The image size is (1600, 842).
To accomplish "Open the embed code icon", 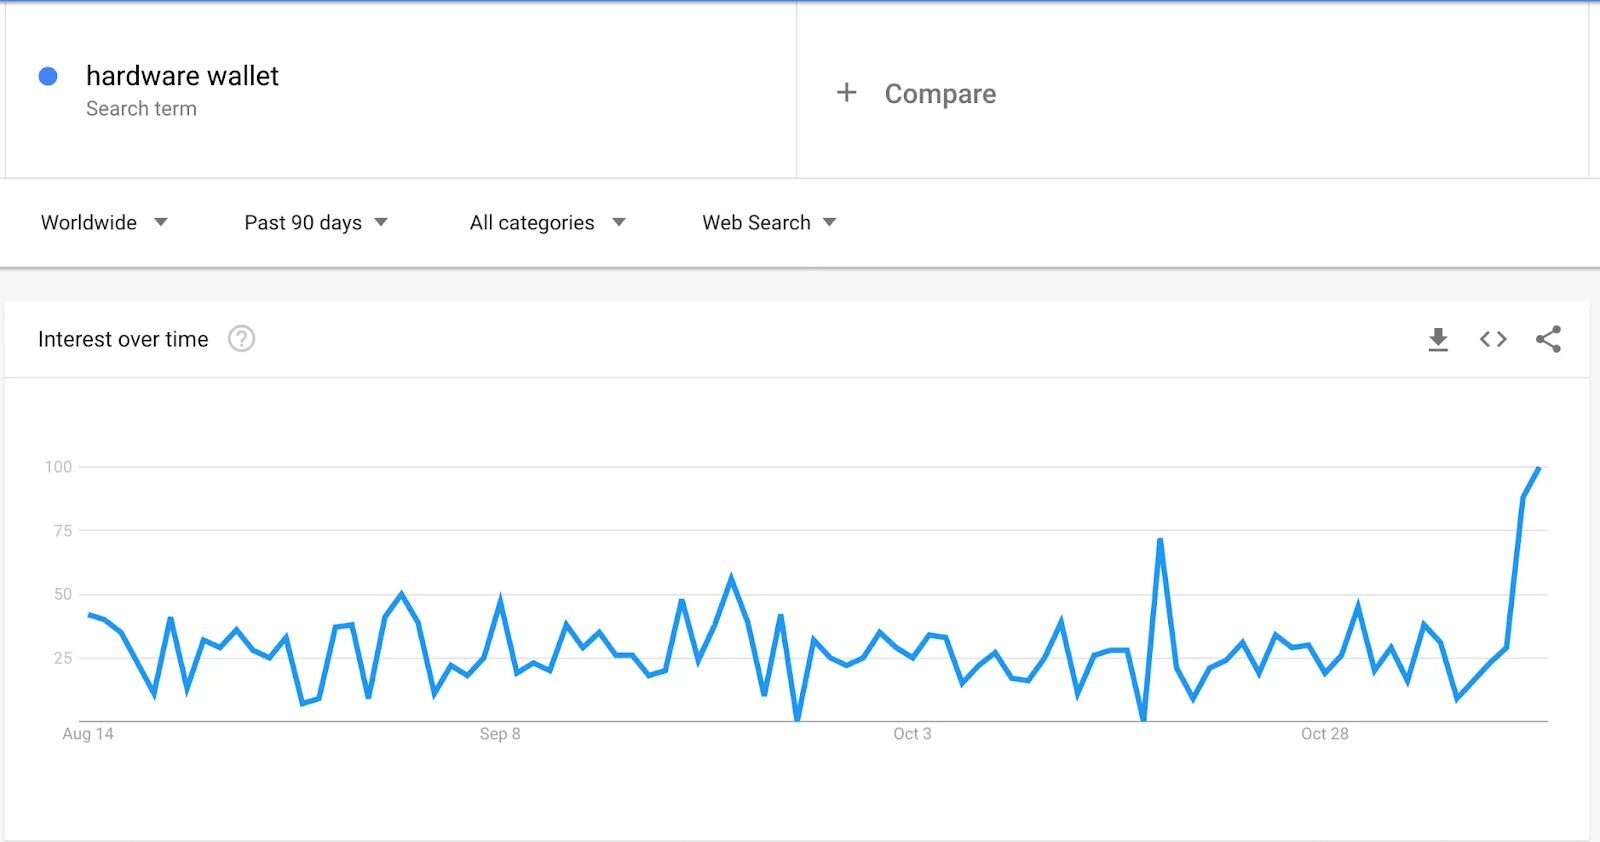I will coord(1493,340).
